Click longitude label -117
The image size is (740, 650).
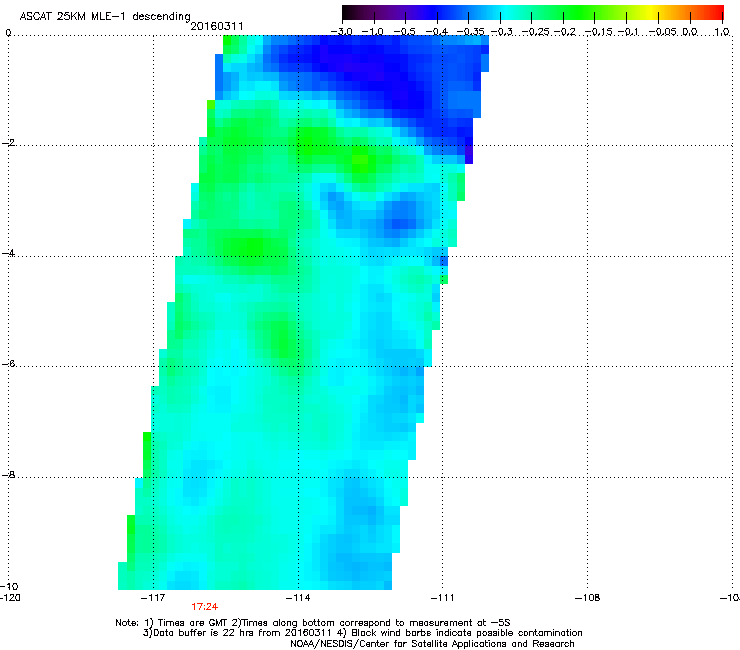(x=153, y=598)
